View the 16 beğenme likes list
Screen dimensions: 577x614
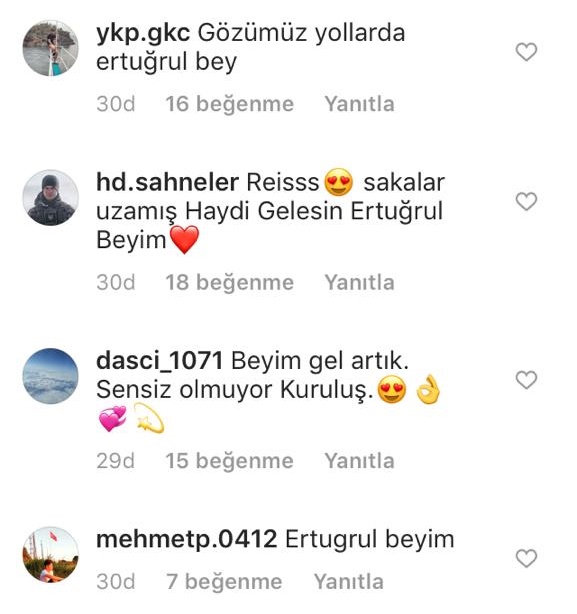point(229,105)
